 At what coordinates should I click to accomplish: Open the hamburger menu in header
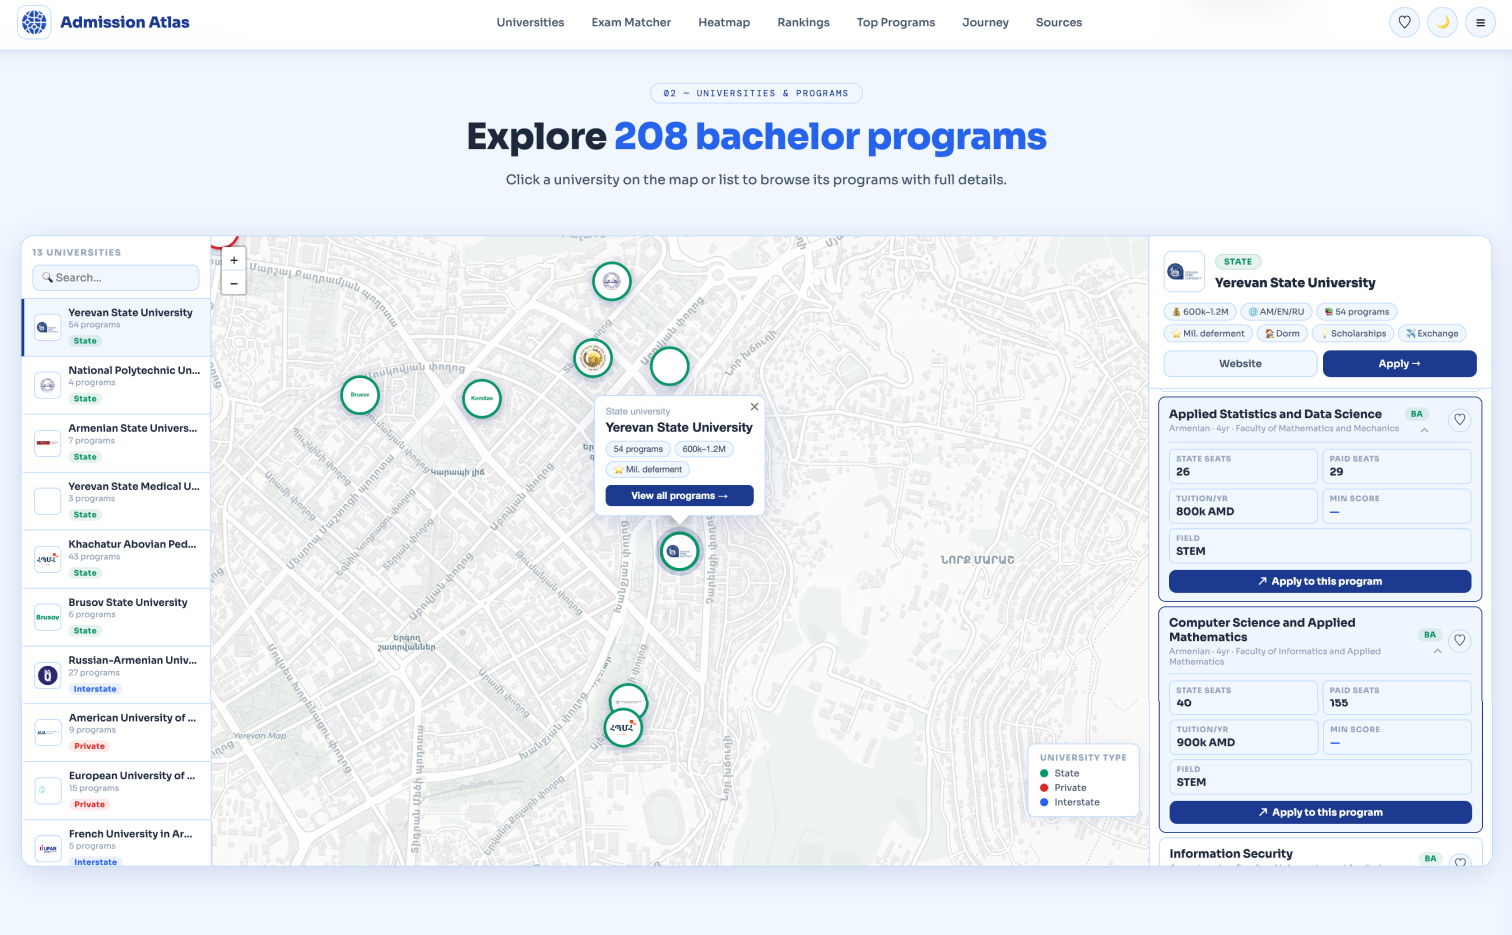click(x=1480, y=22)
